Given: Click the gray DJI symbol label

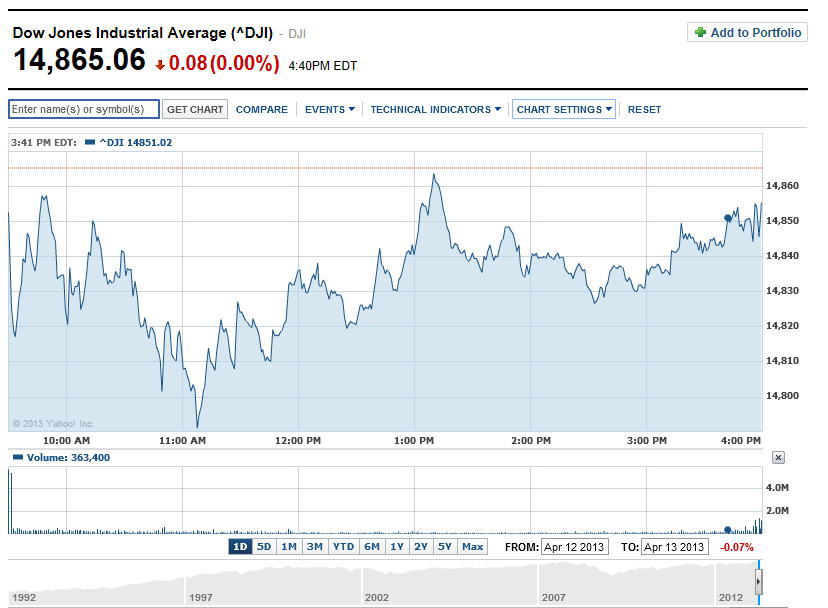Looking at the screenshot, I should pos(297,34).
